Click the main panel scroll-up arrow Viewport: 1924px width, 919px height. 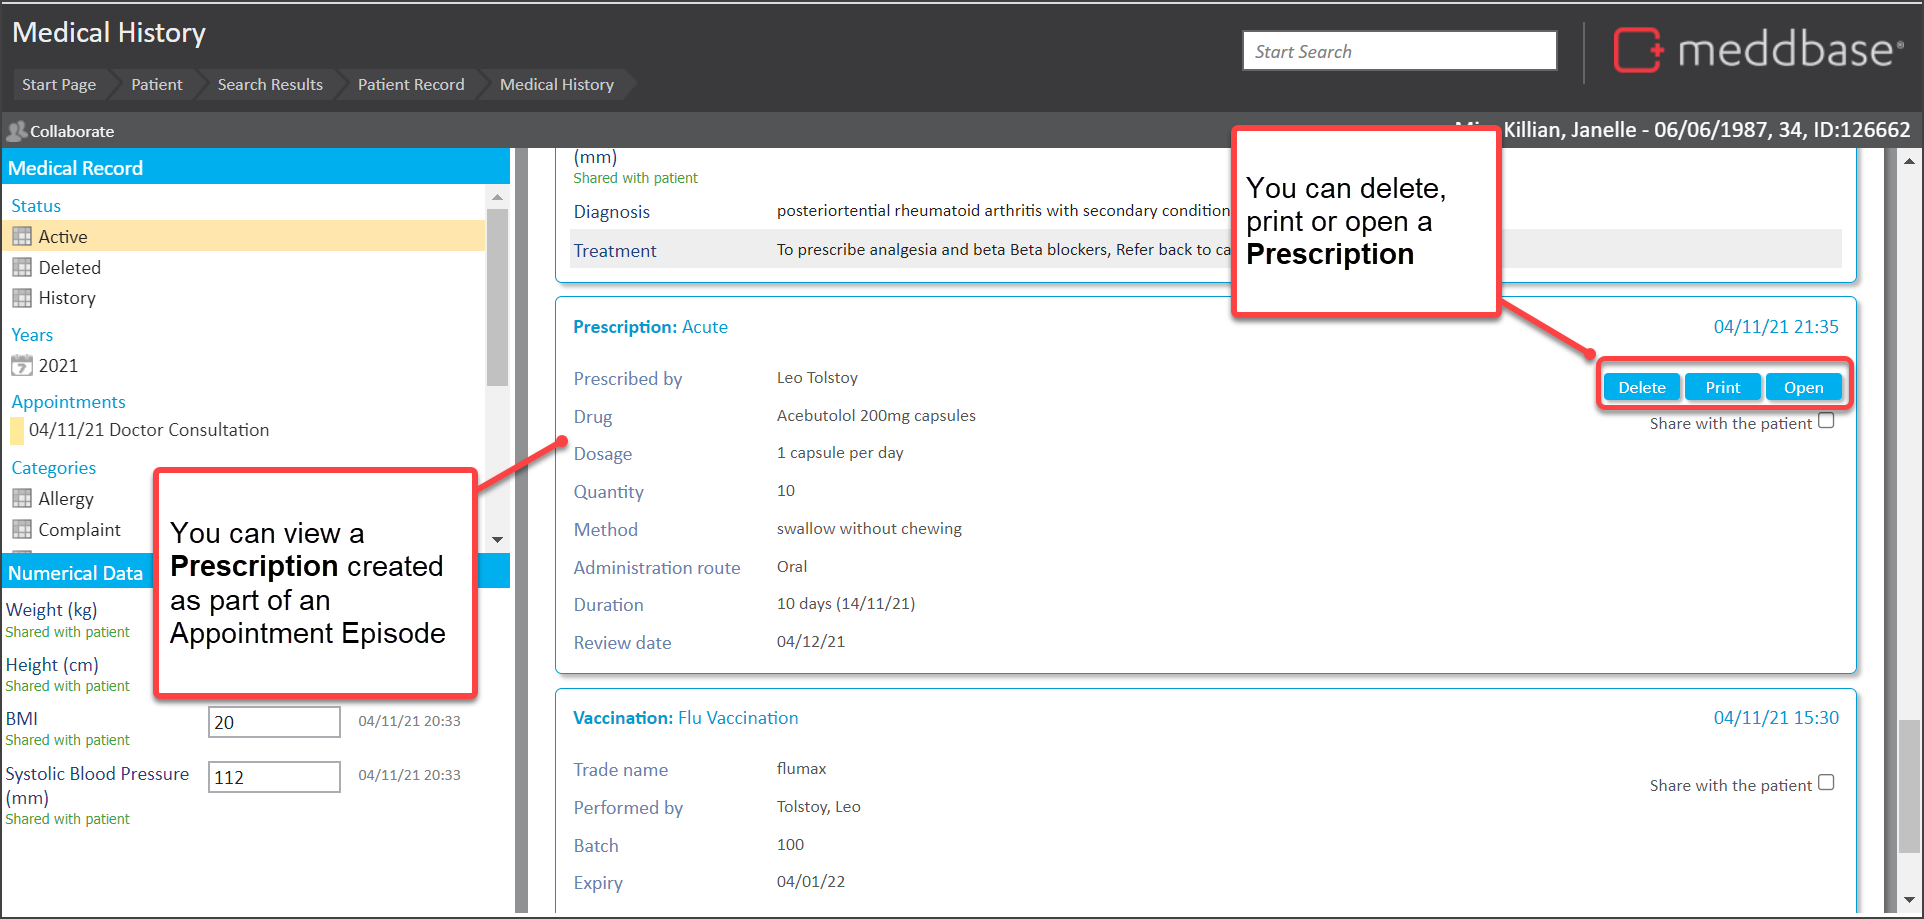click(x=1909, y=161)
